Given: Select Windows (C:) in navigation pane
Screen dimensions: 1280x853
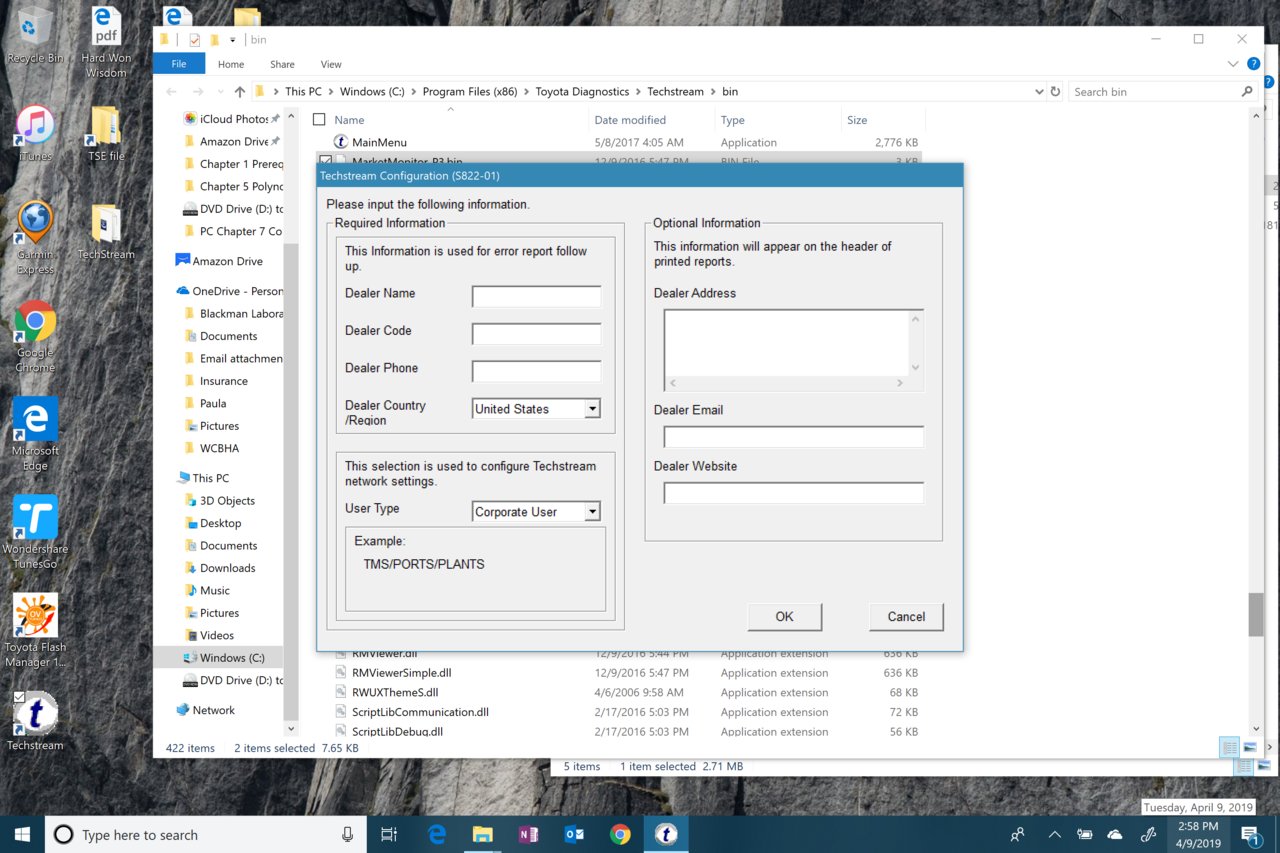Looking at the screenshot, I should pyautogui.click(x=232, y=657).
